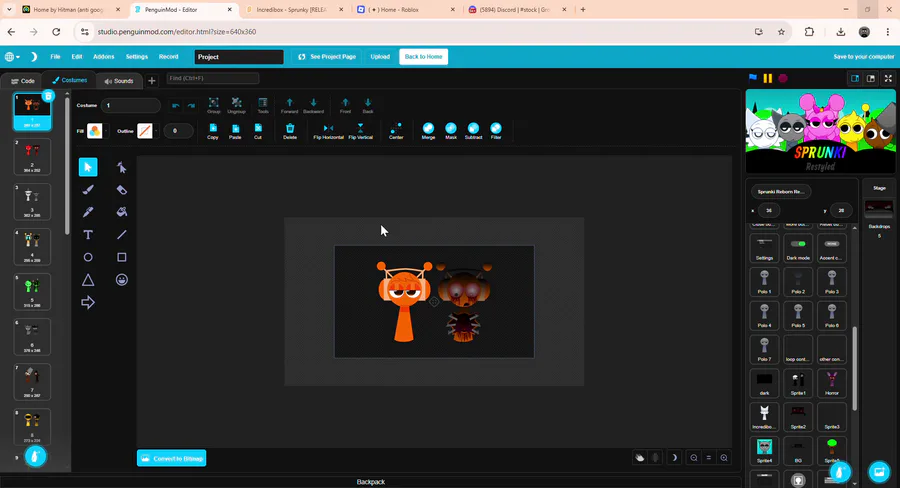This screenshot has height=488, width=900.
Task: Select the Circle tool
Action: pyautogui.click(x=88, y=257)
